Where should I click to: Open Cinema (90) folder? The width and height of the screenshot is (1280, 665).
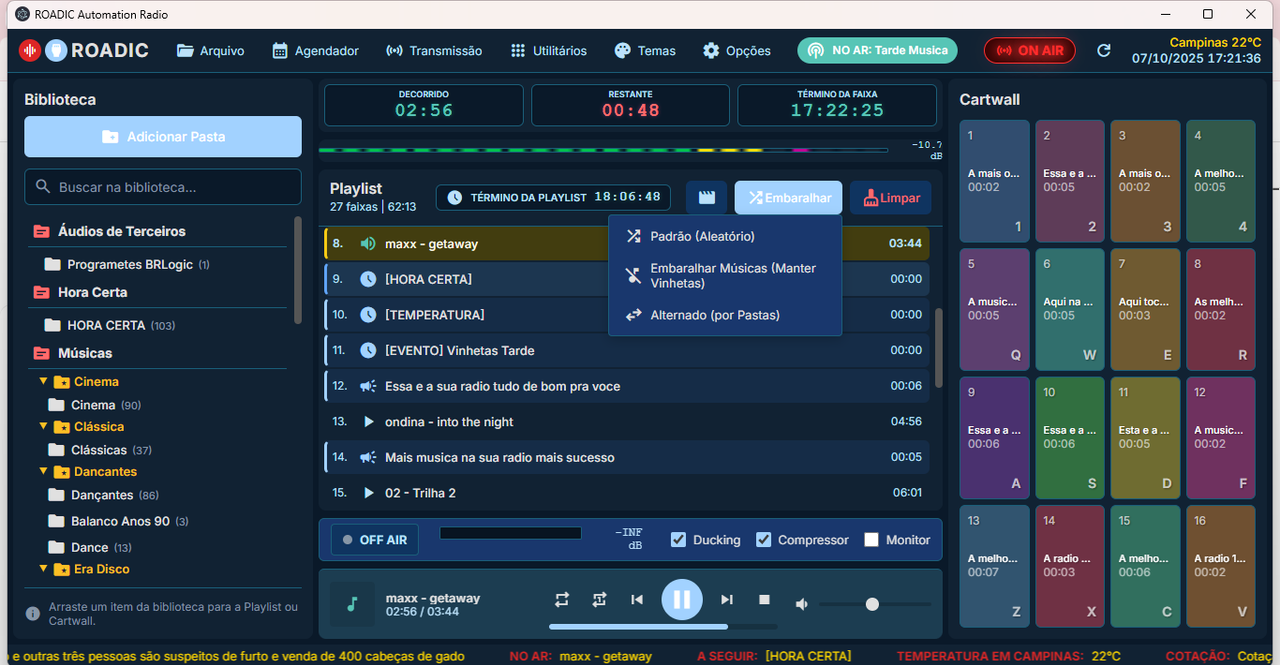(x=95, y=405)
